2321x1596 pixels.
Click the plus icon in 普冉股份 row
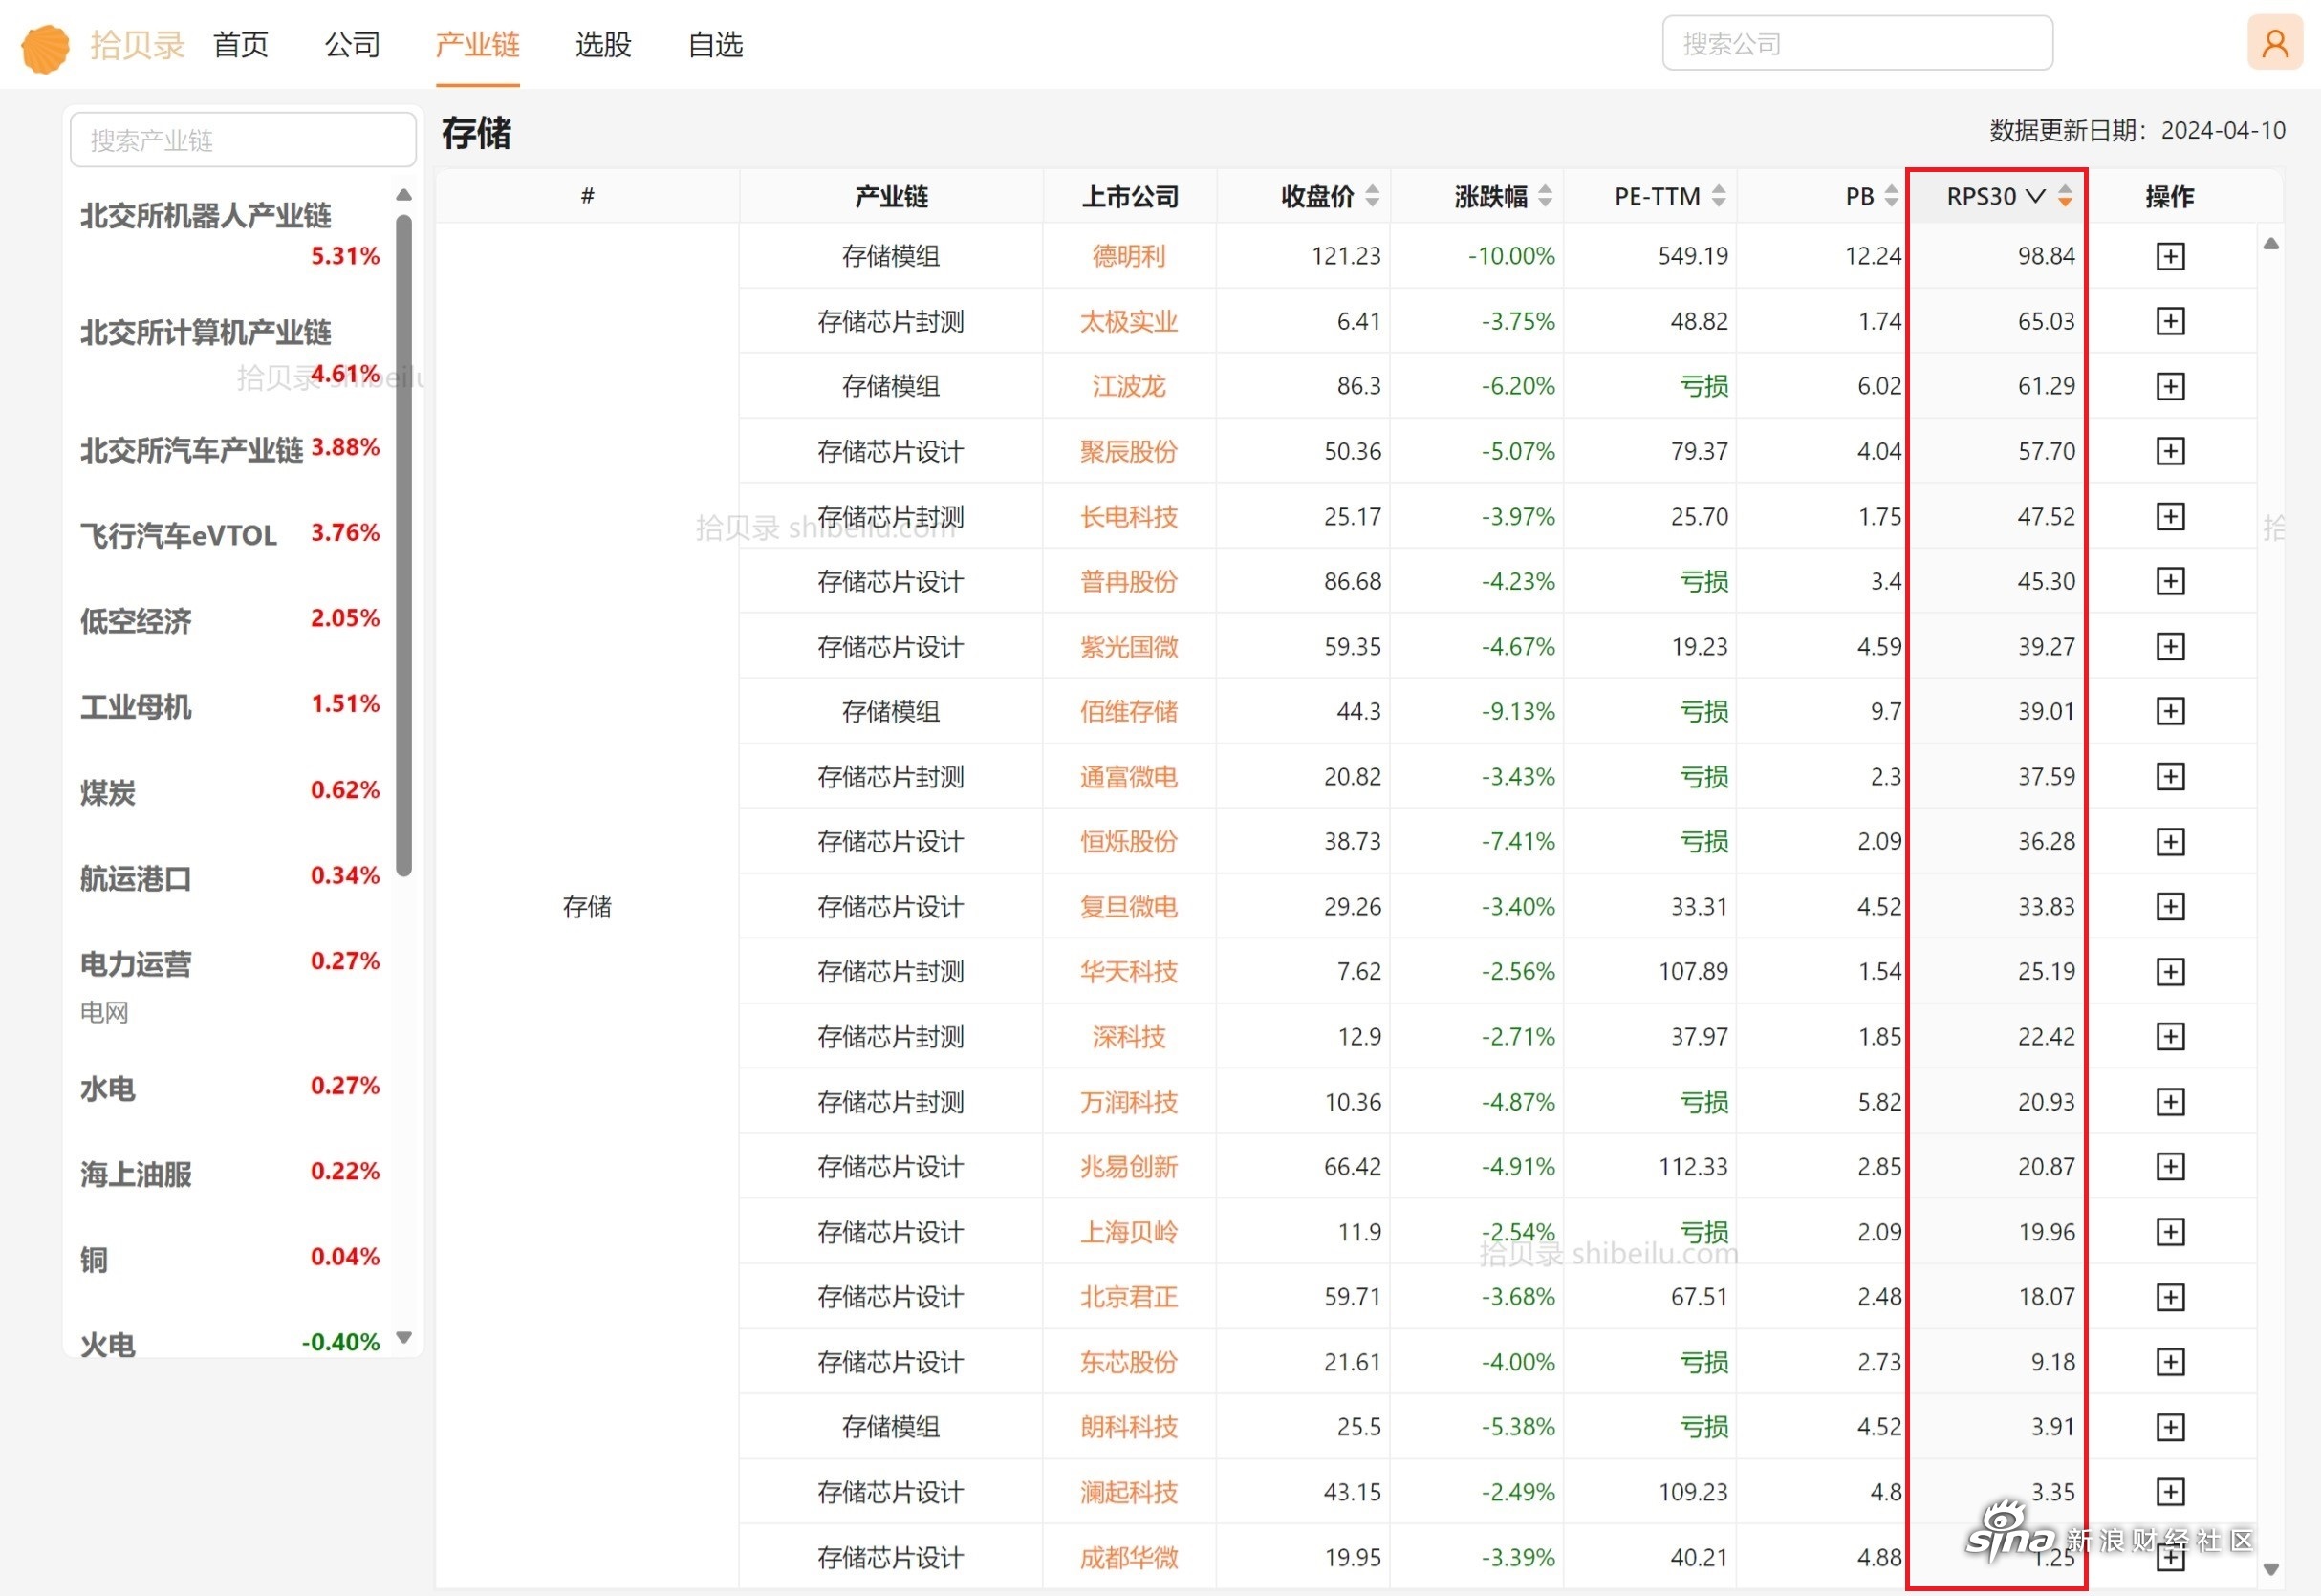tap(2169, 581)
